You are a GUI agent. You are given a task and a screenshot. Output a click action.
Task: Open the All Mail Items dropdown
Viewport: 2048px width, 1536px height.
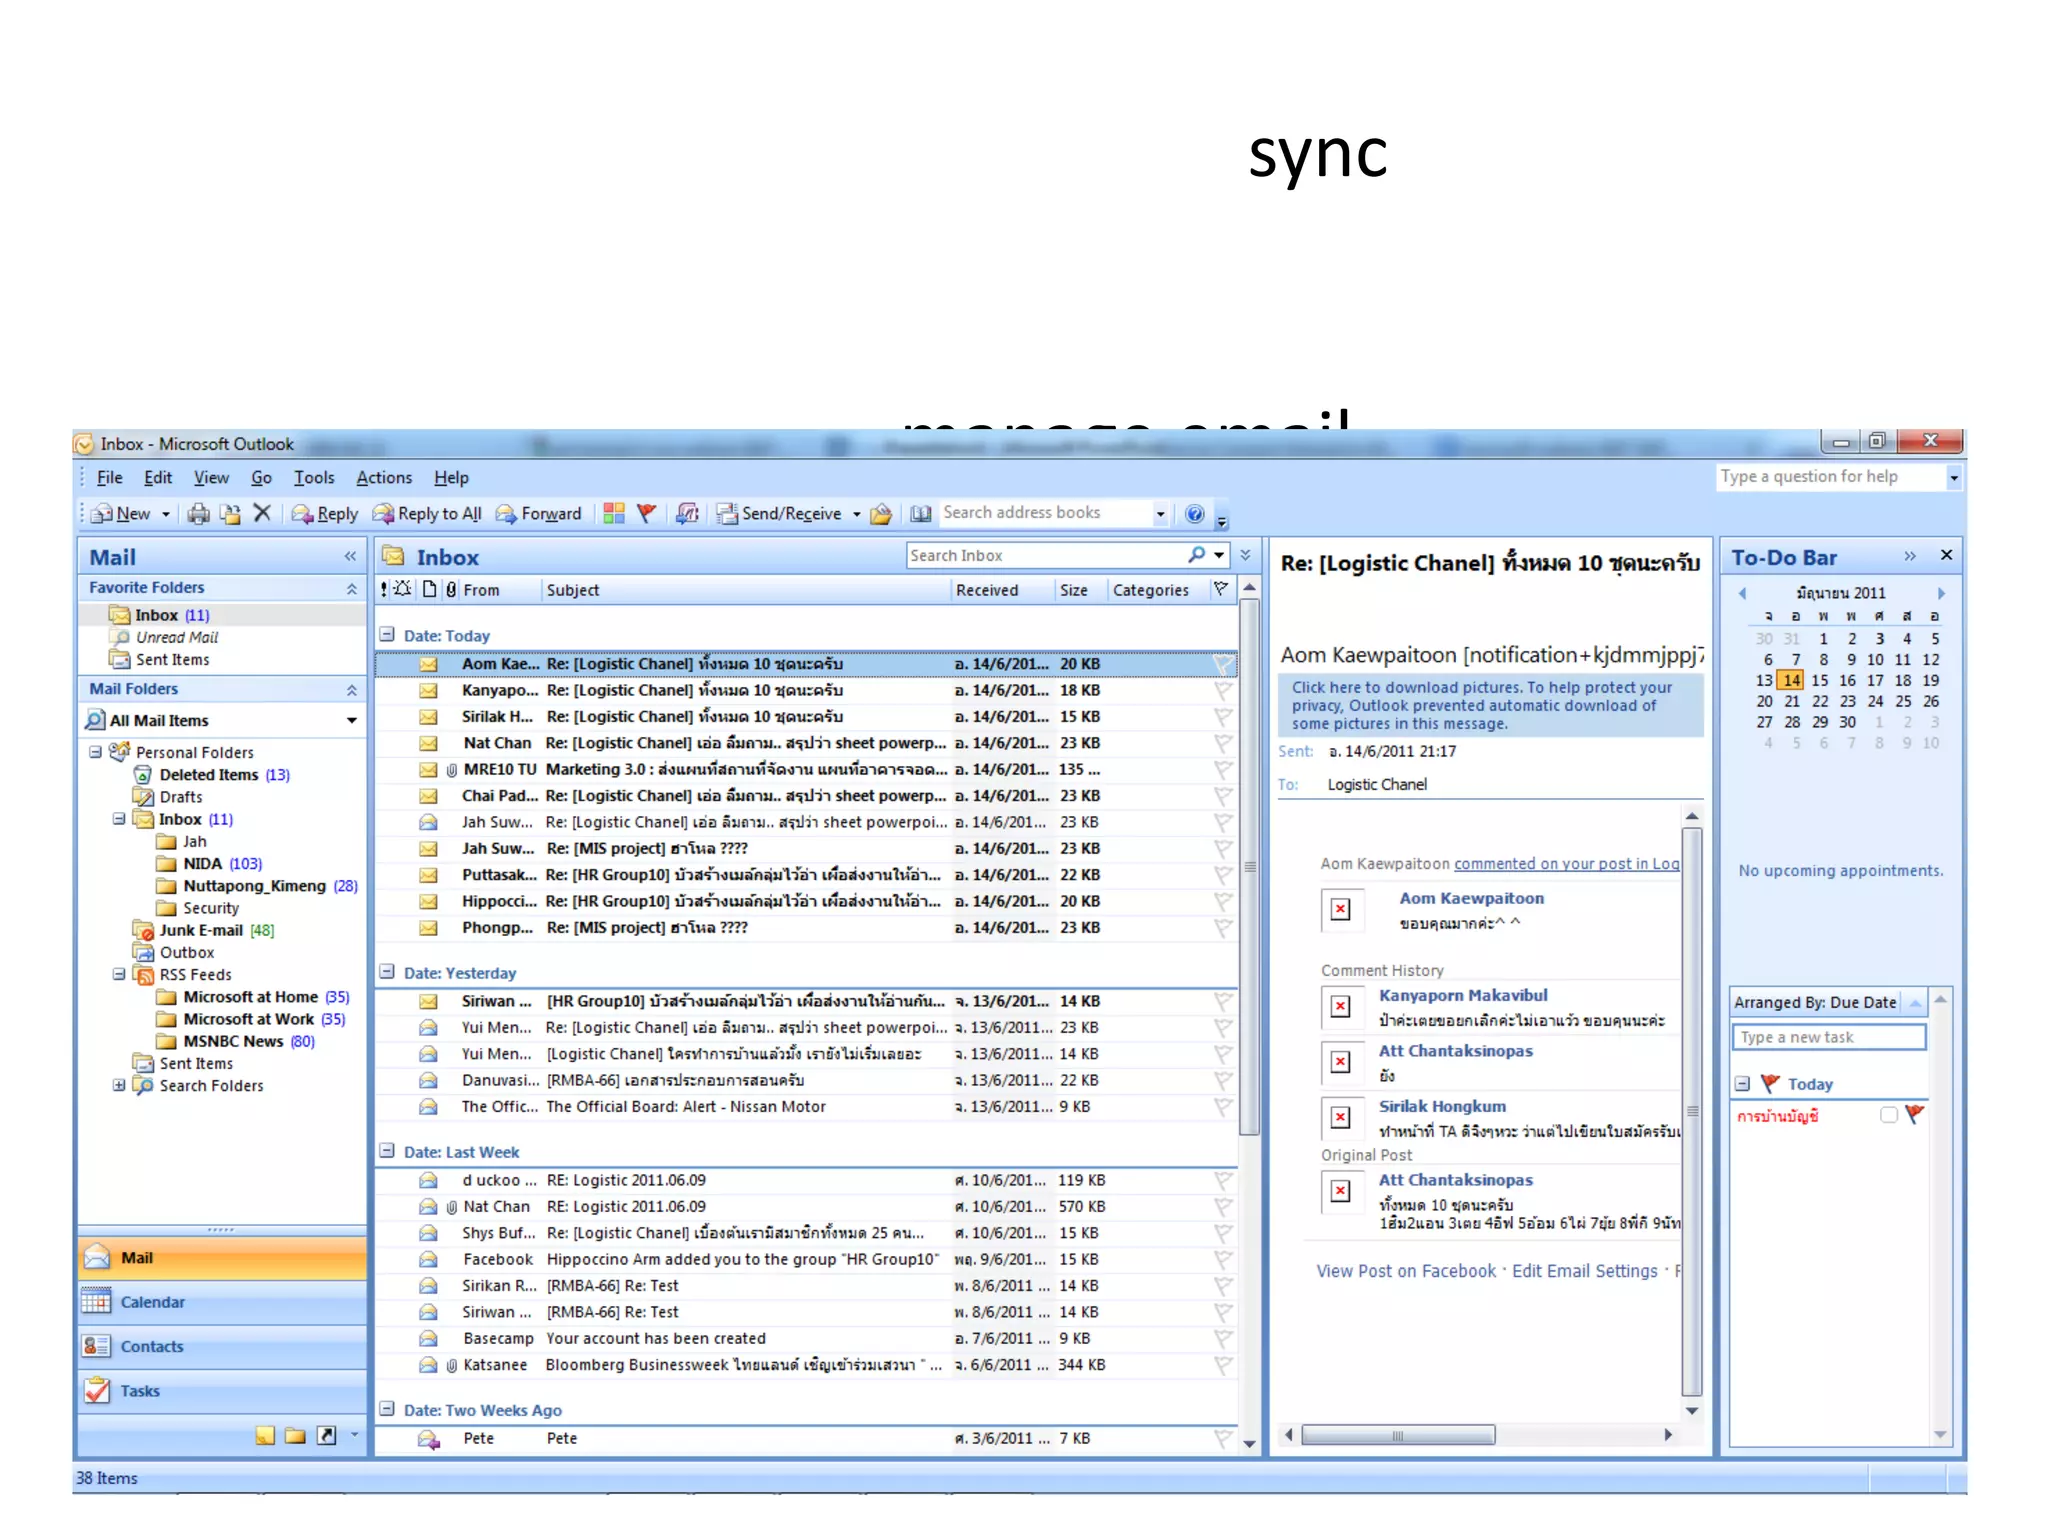[352, 720]
